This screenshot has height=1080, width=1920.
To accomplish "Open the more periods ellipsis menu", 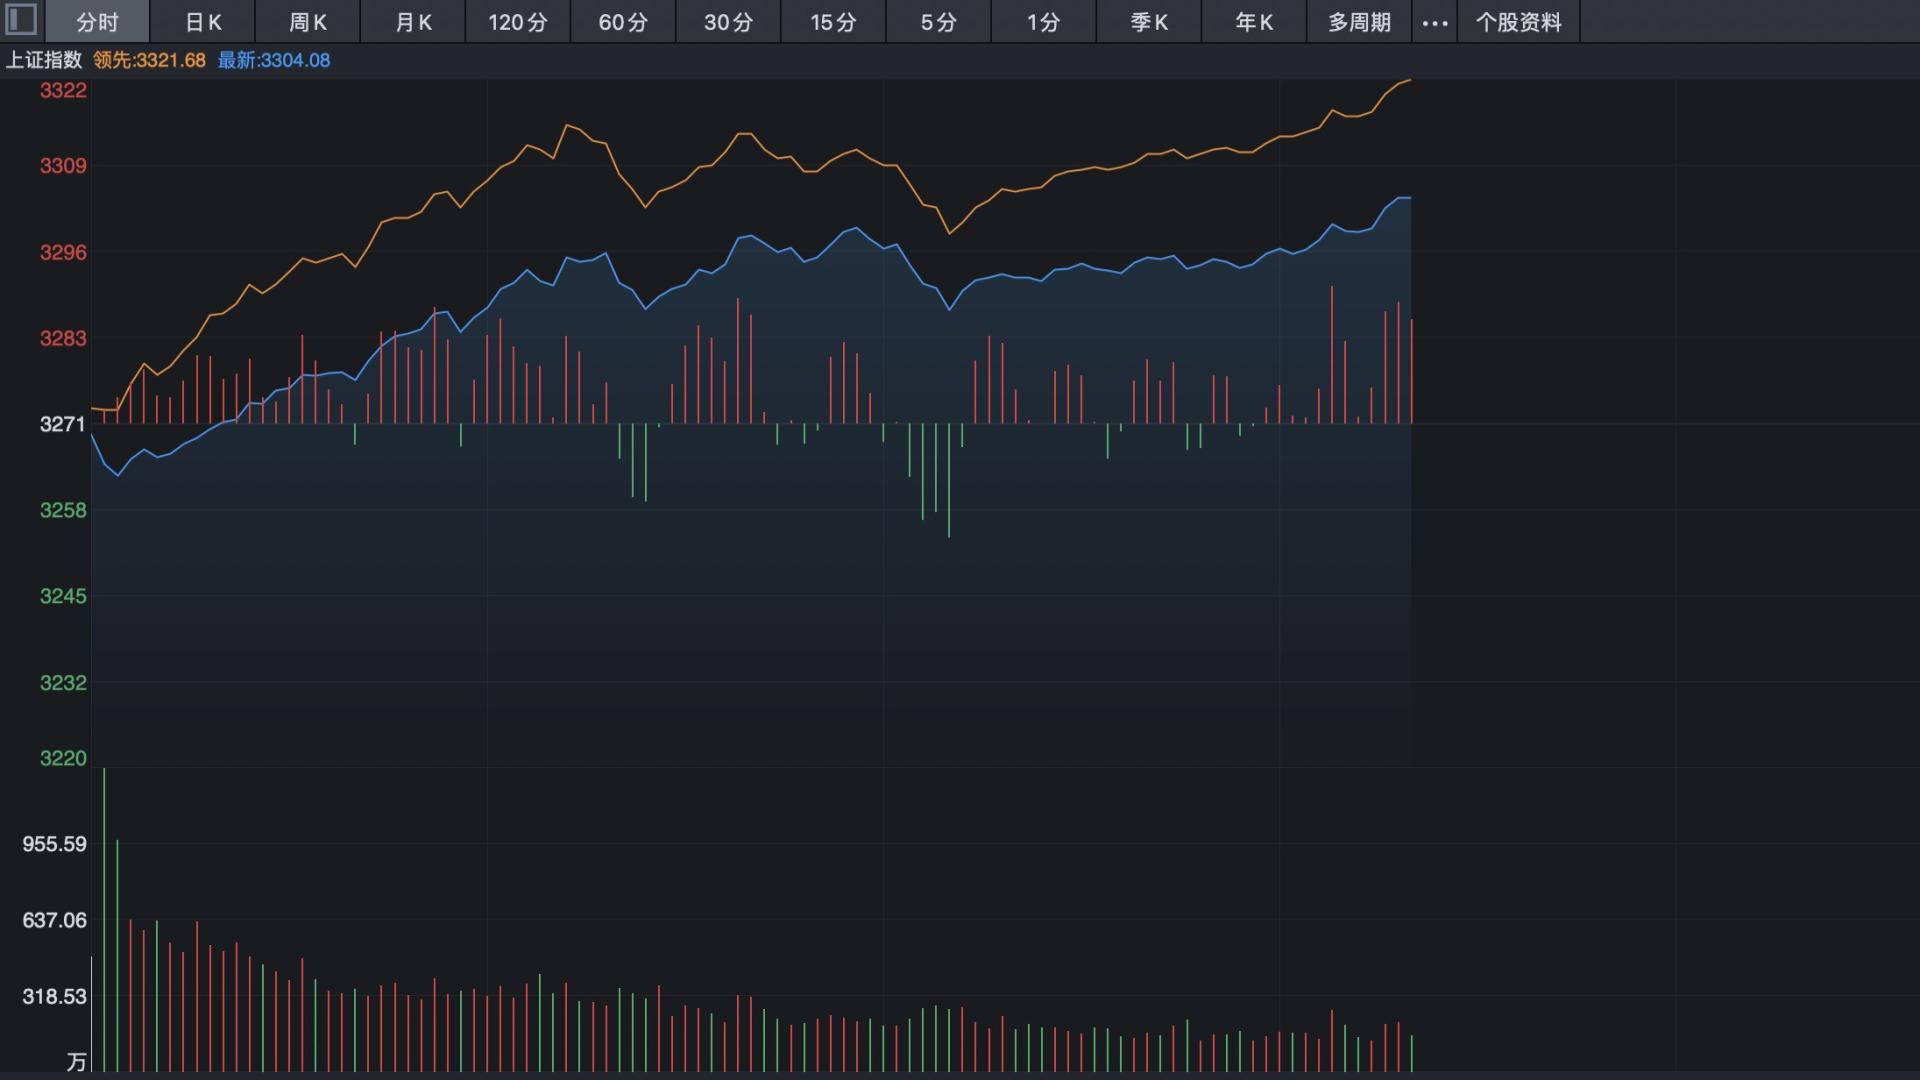I will (x=1435, y=22).
